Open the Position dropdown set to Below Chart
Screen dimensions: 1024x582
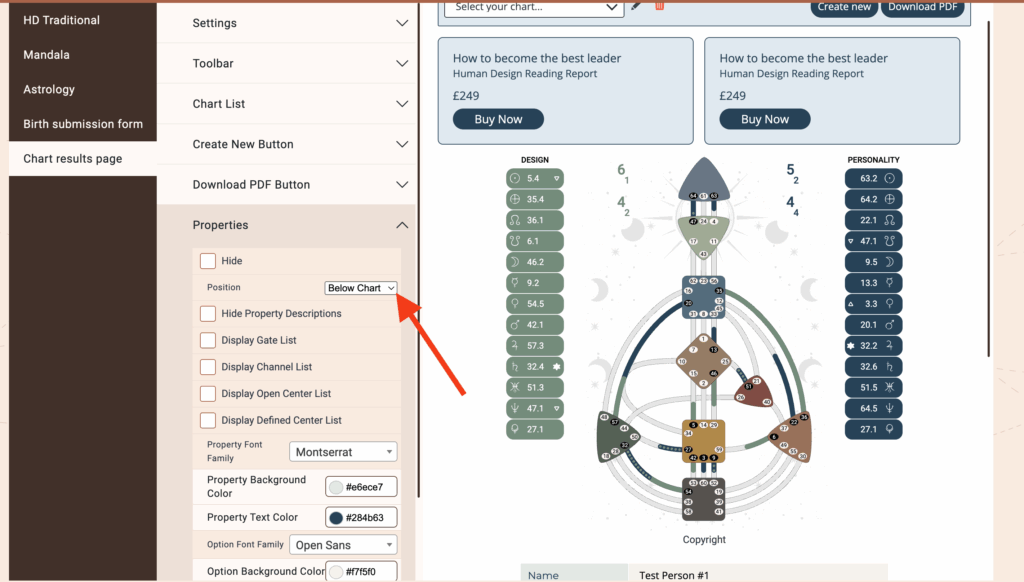(x=361, y=288)
